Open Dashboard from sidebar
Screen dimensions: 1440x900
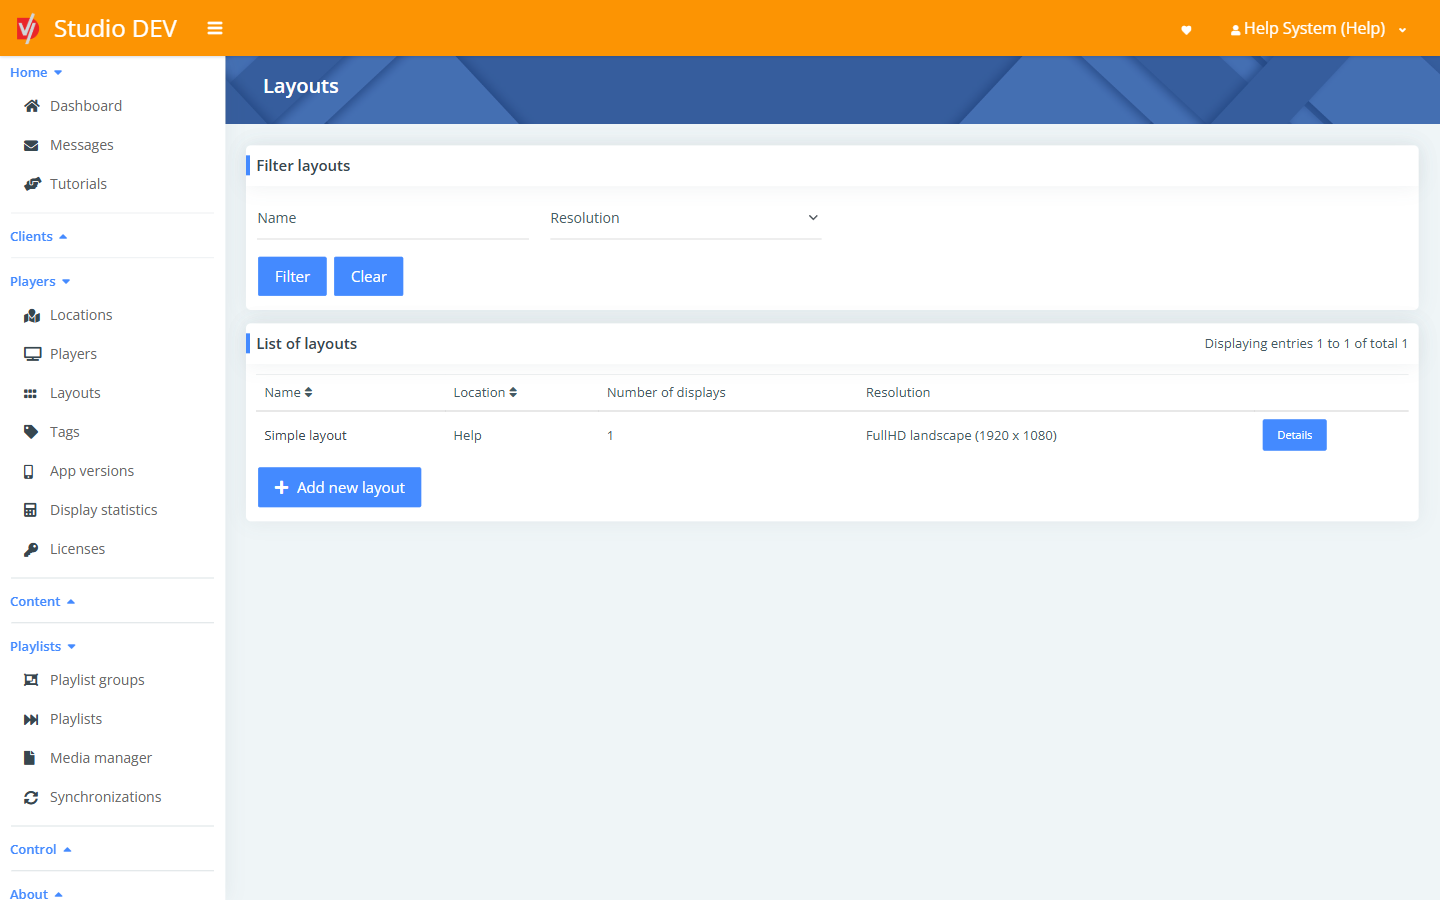tap(86, 106)
